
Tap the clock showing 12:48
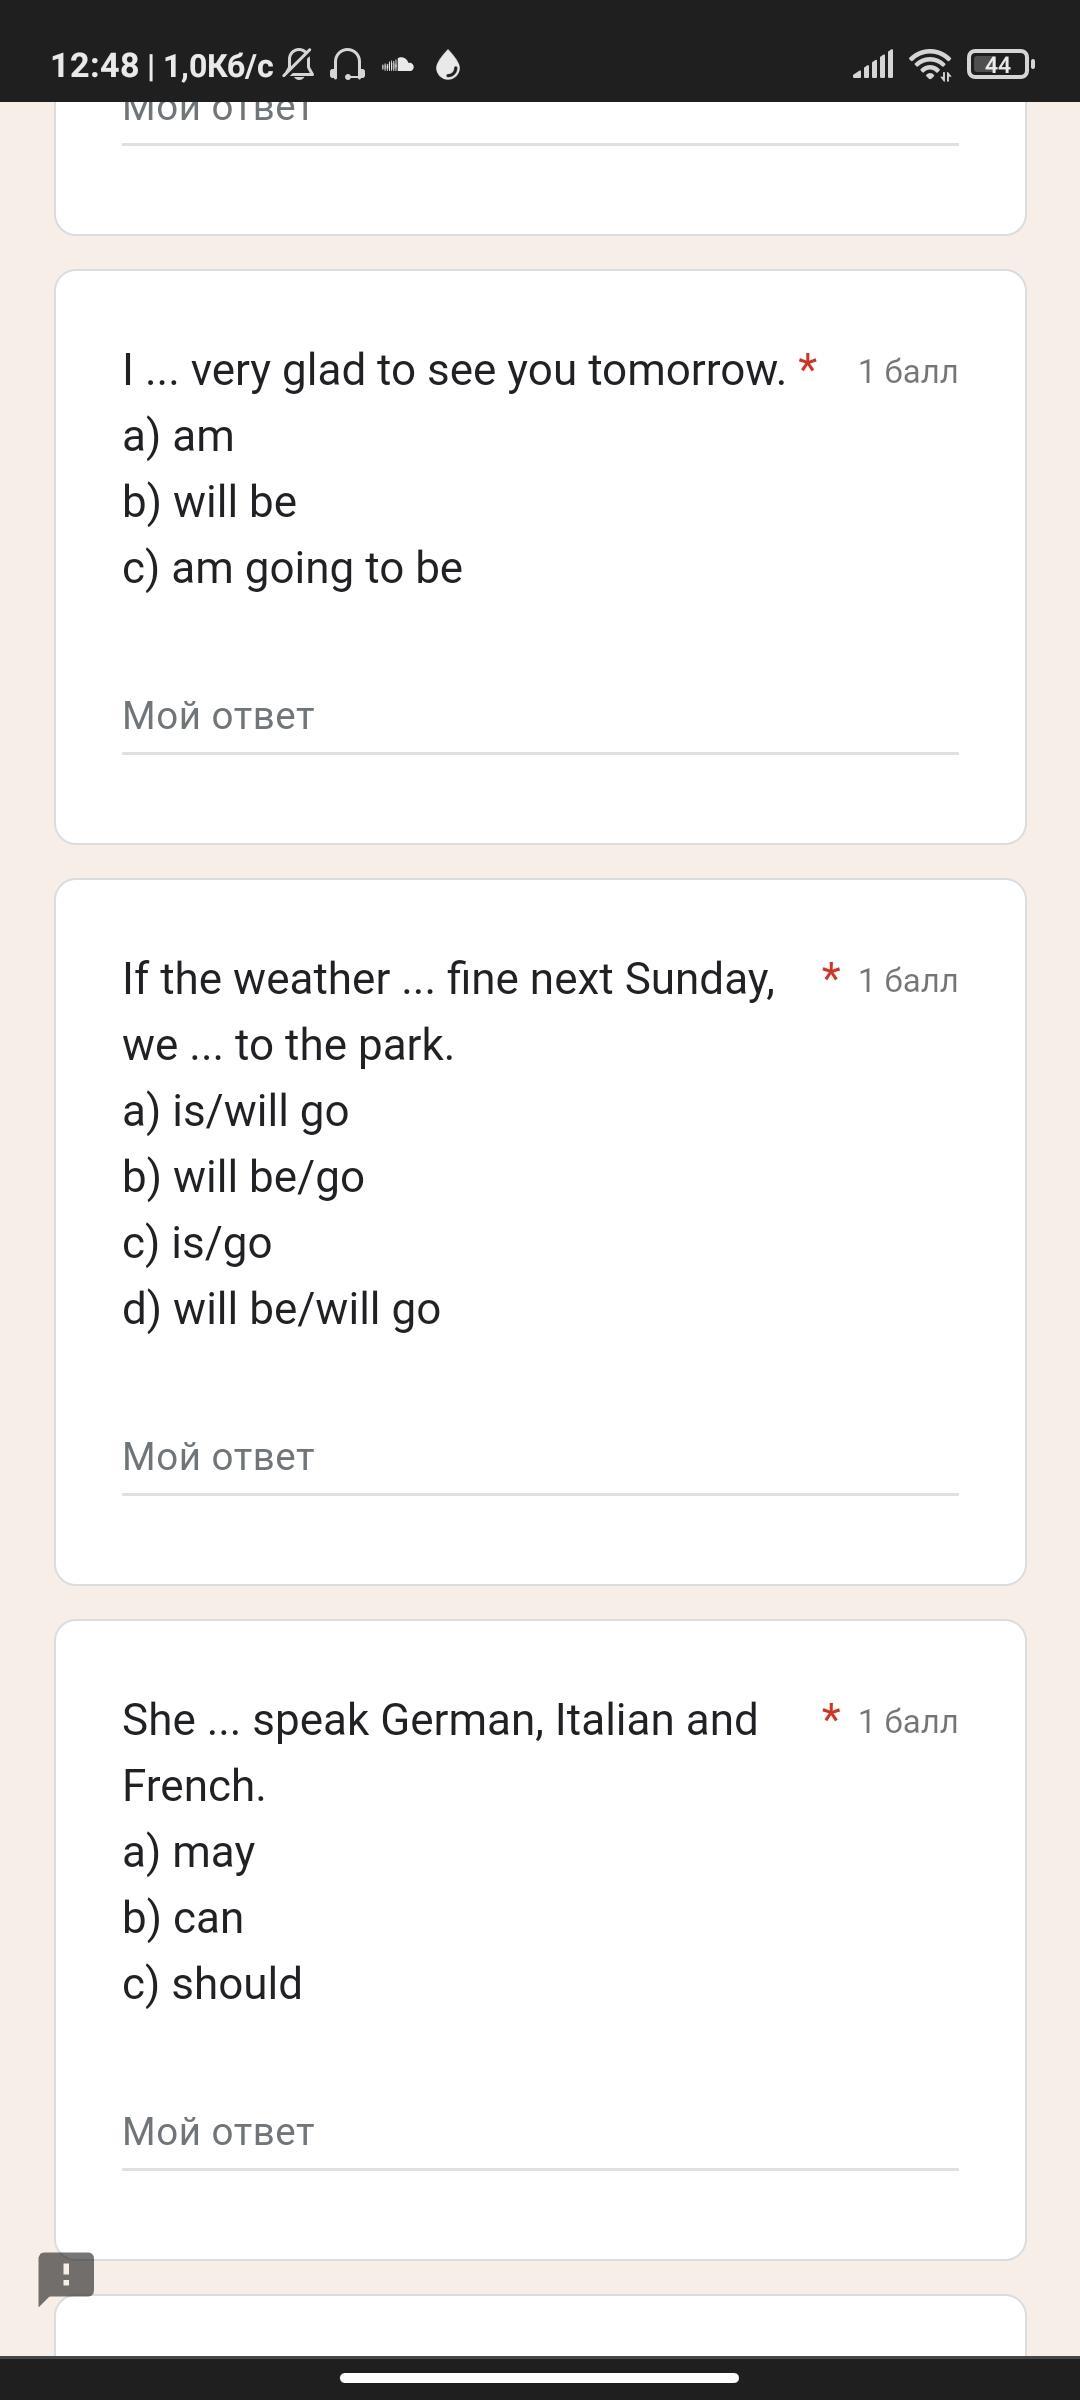(x=95, y=66)
